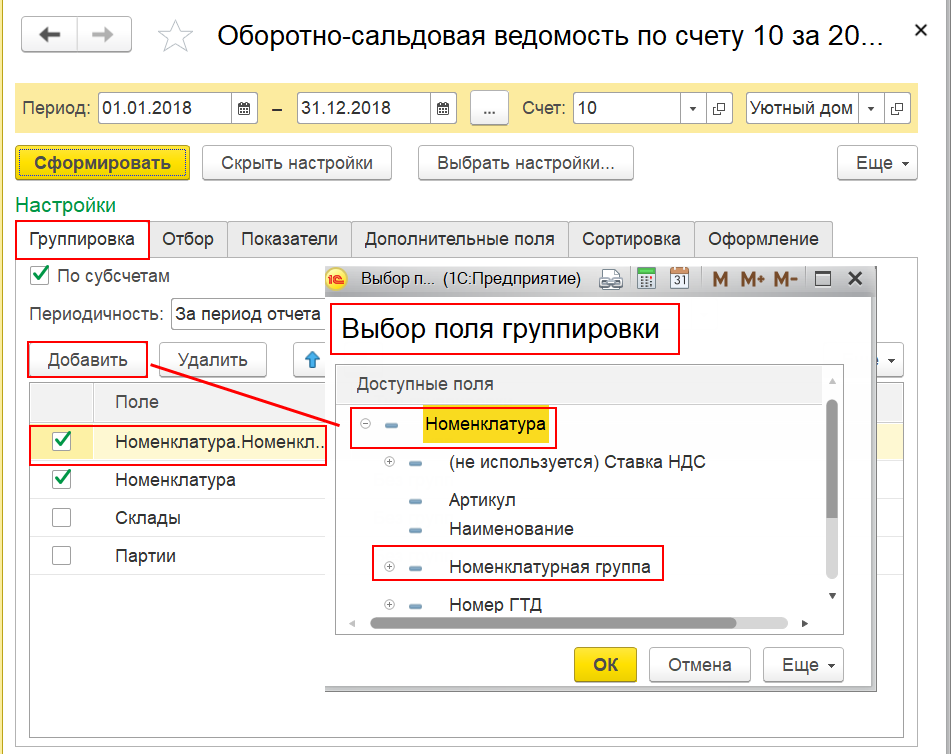This screenshot has width=951, height=754.
Task: Click the back navigation arrow
Action: [x=50, y=35]
